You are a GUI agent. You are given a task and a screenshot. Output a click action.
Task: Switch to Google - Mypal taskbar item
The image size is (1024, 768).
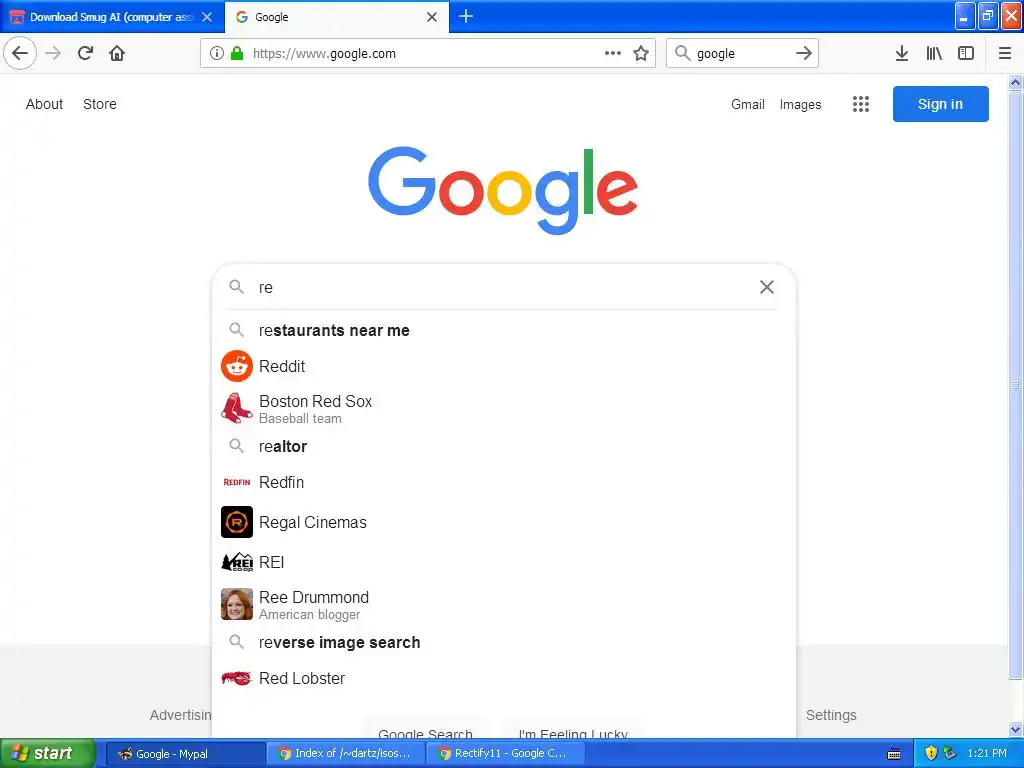(185, 754)
